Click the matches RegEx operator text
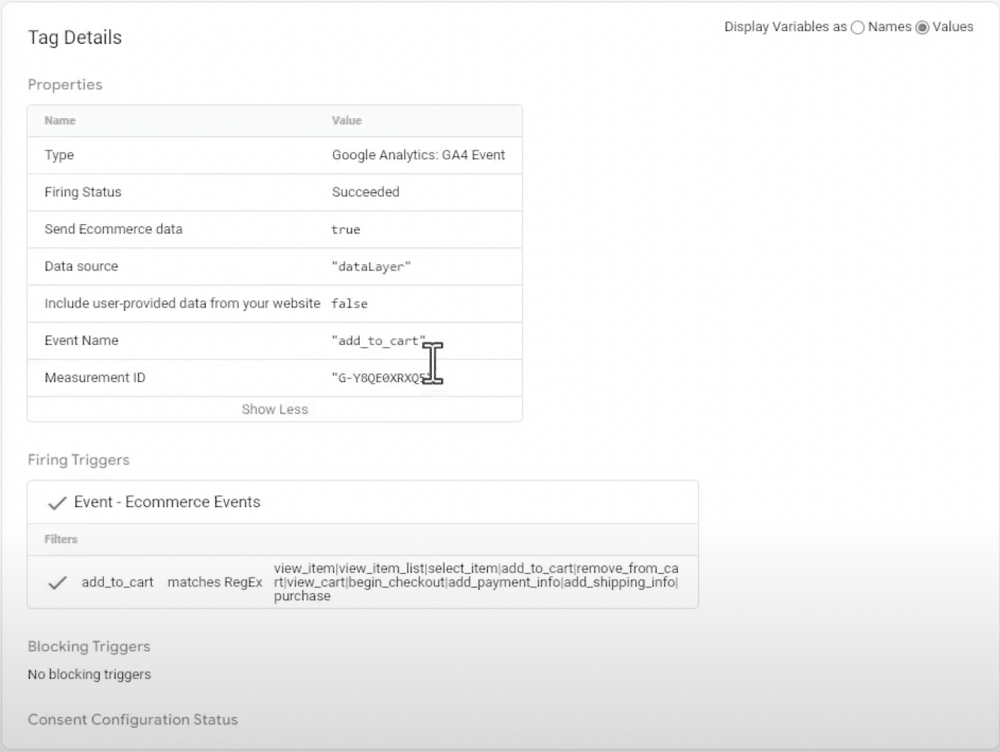1000x752 pixels. (x=215, y=582)
